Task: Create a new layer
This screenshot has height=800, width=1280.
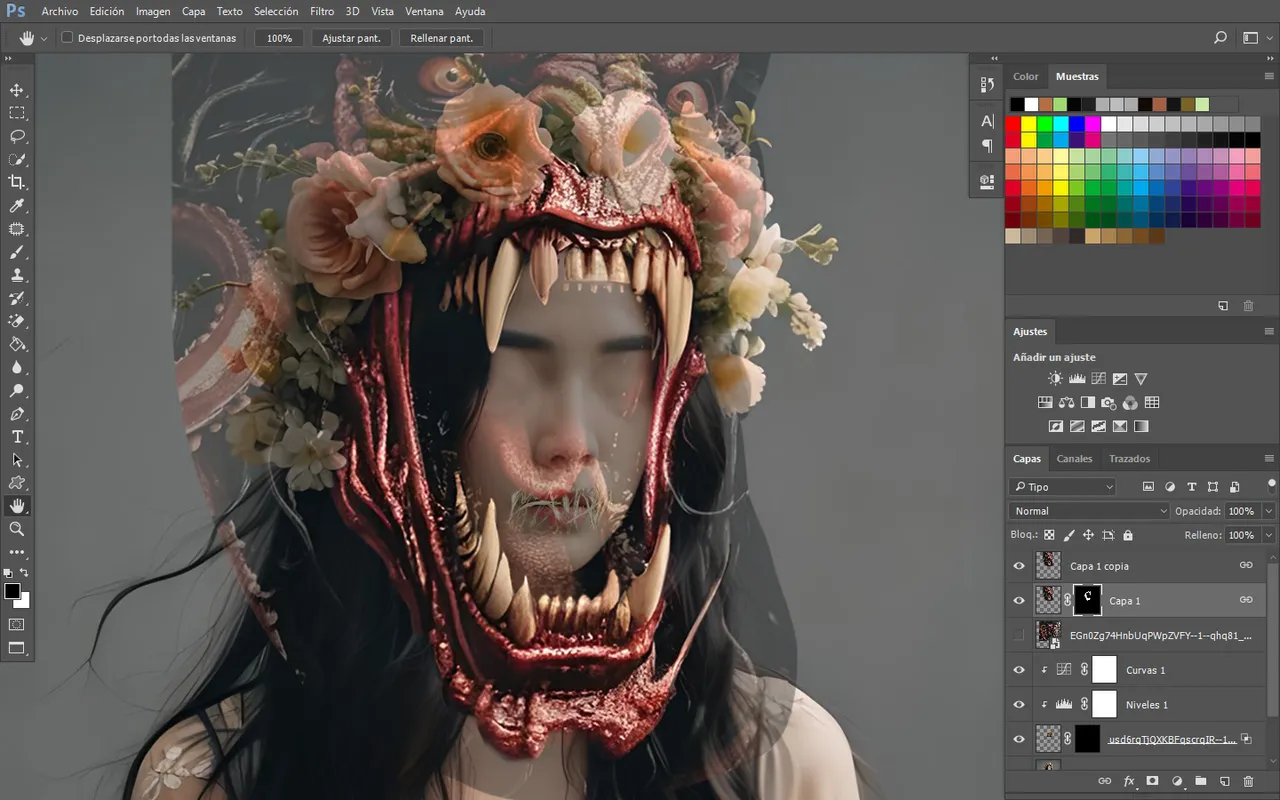Action: coord(1224,781)
